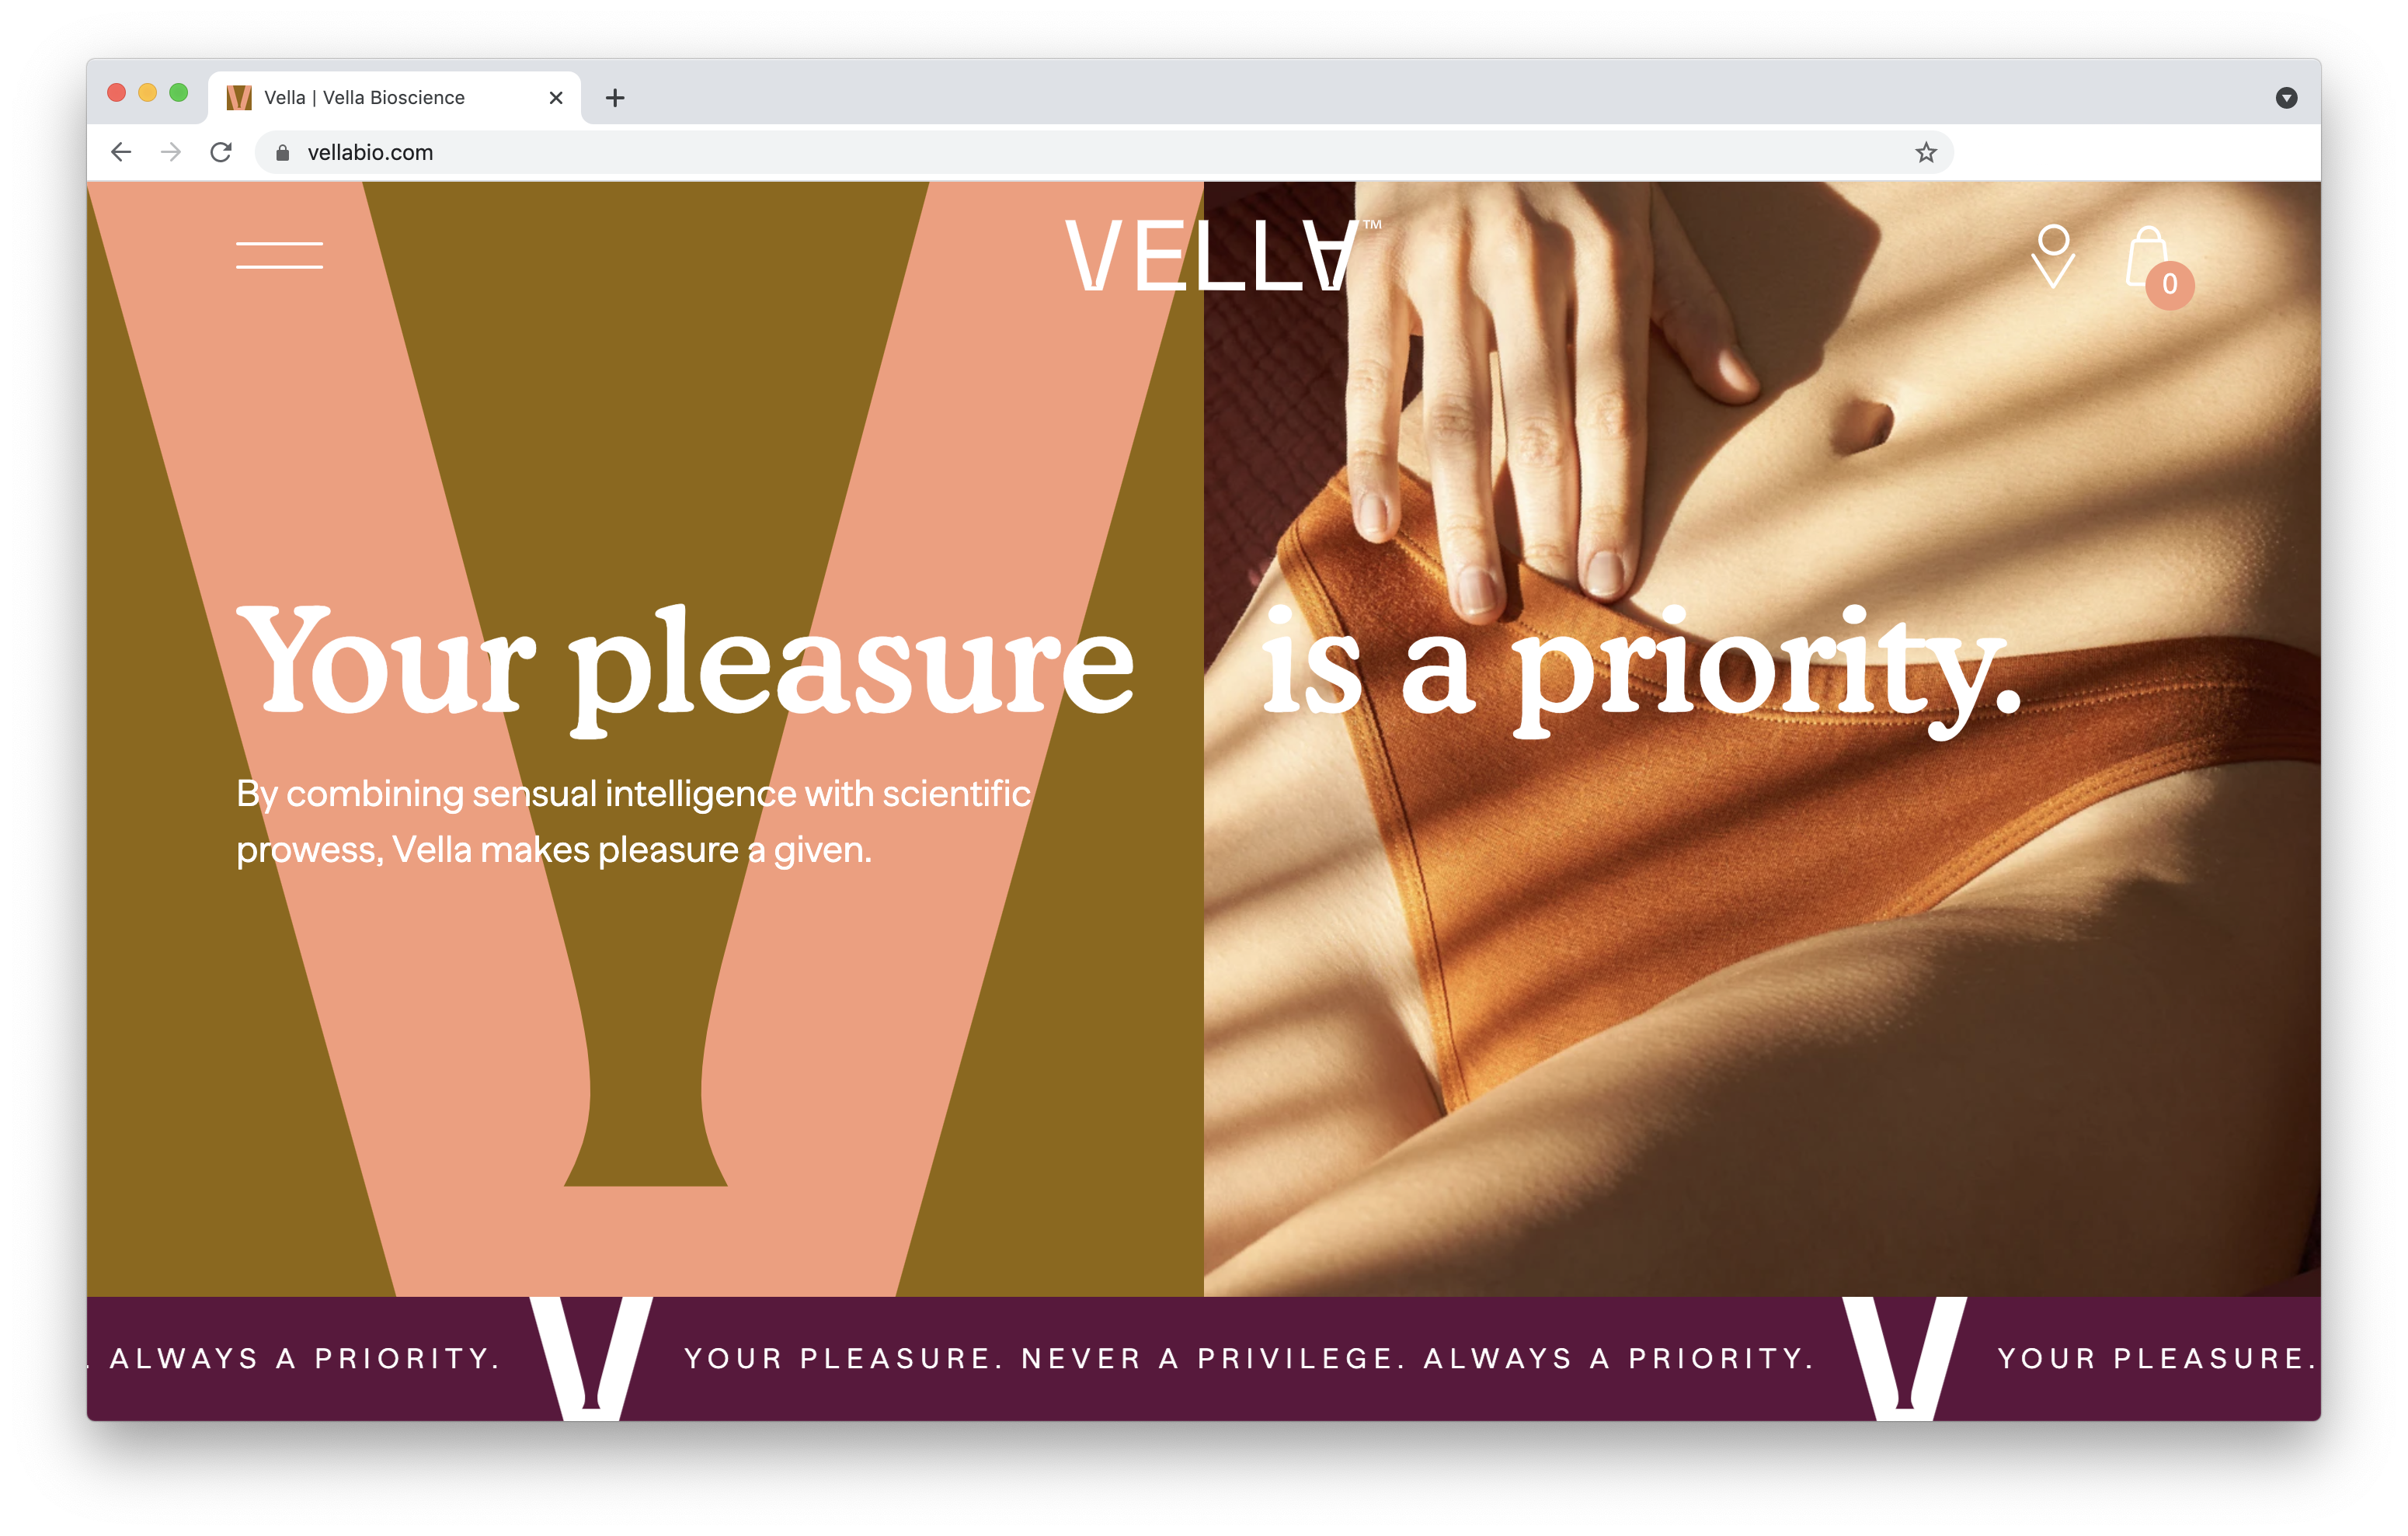View site security lock info
Viewport: 2408px width, 1536px height.
283,152
